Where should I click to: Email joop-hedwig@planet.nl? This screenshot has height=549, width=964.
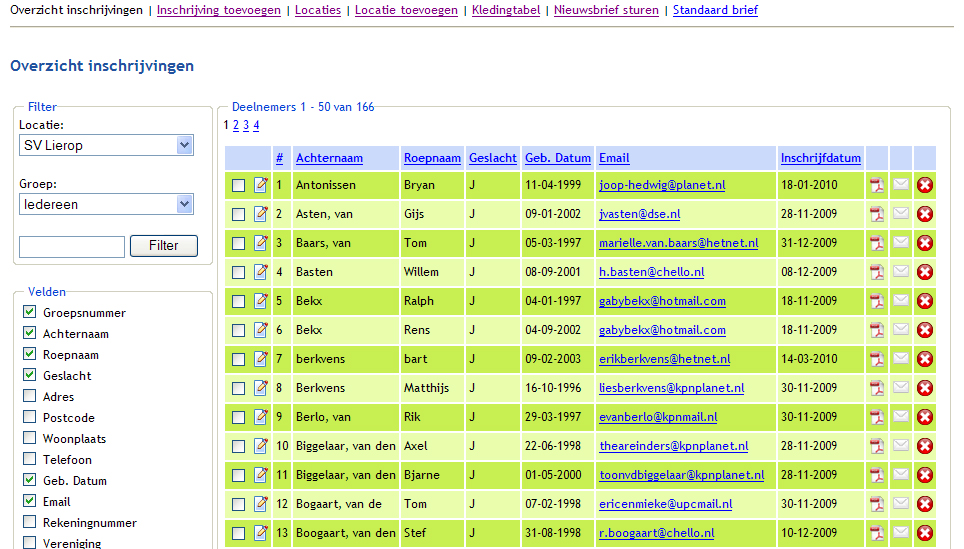point(662,185)
